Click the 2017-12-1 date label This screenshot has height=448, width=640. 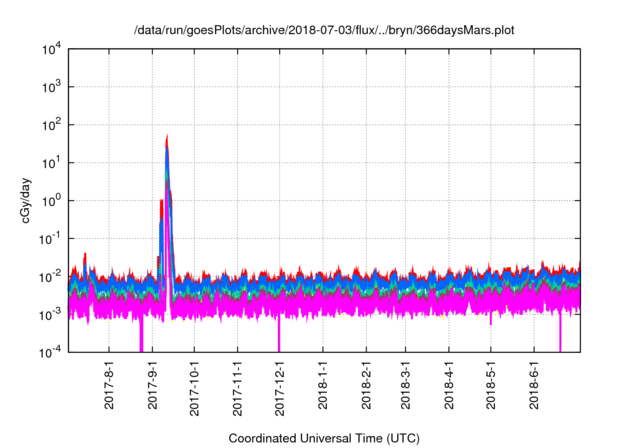(280, 388)
